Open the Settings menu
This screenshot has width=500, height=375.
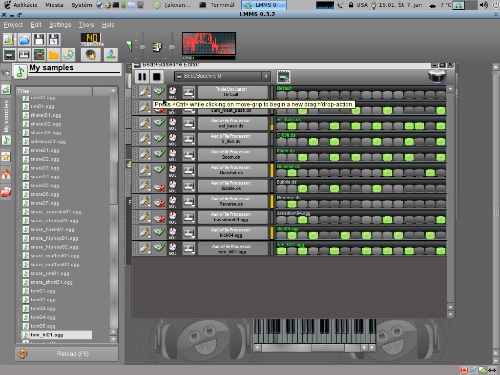coord(60,25)
